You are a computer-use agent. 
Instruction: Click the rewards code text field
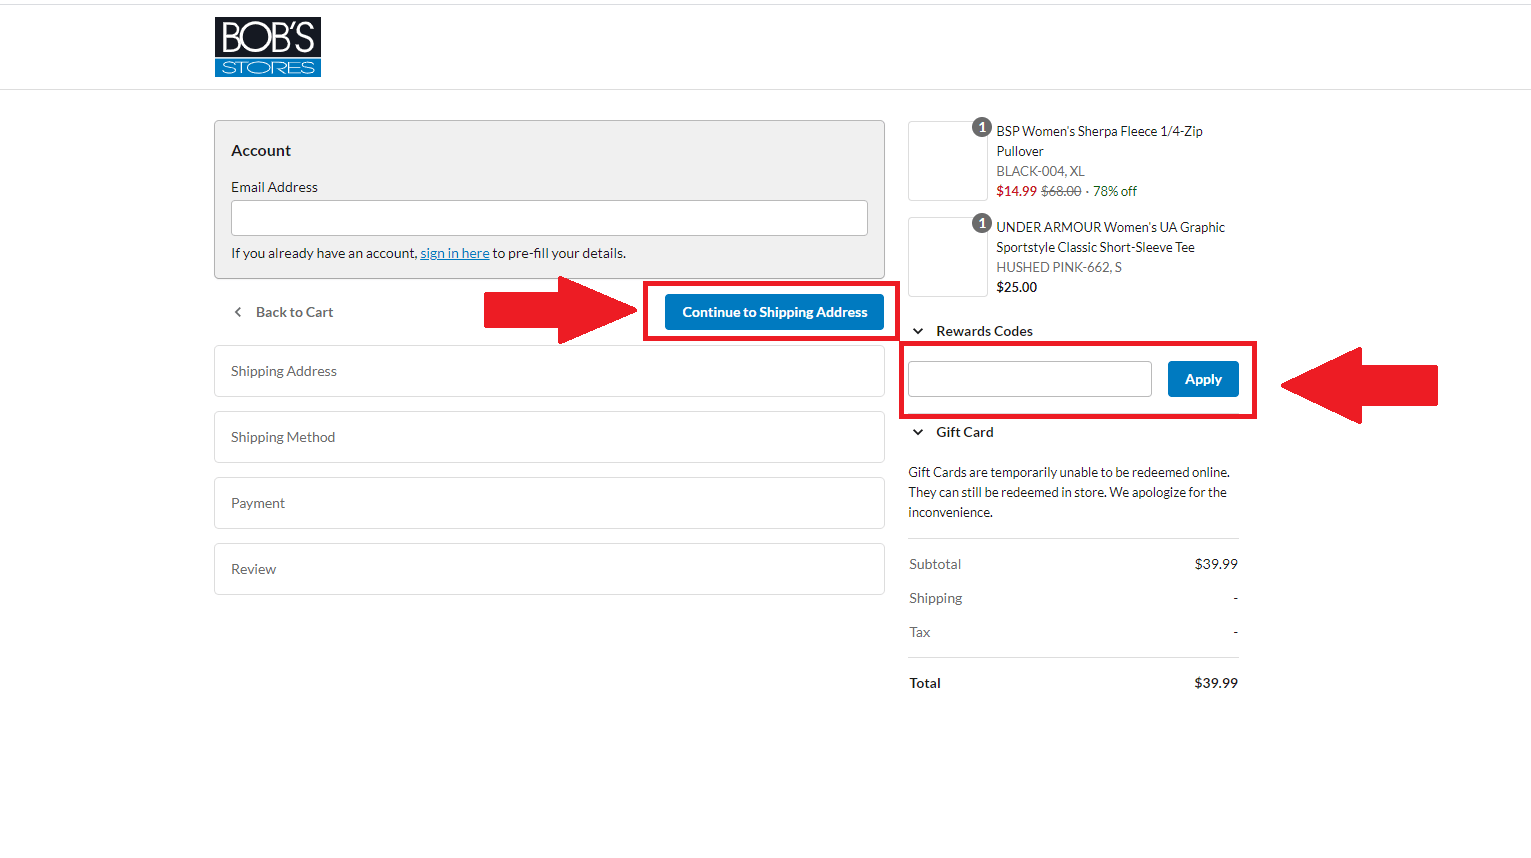coord(1029,379)
